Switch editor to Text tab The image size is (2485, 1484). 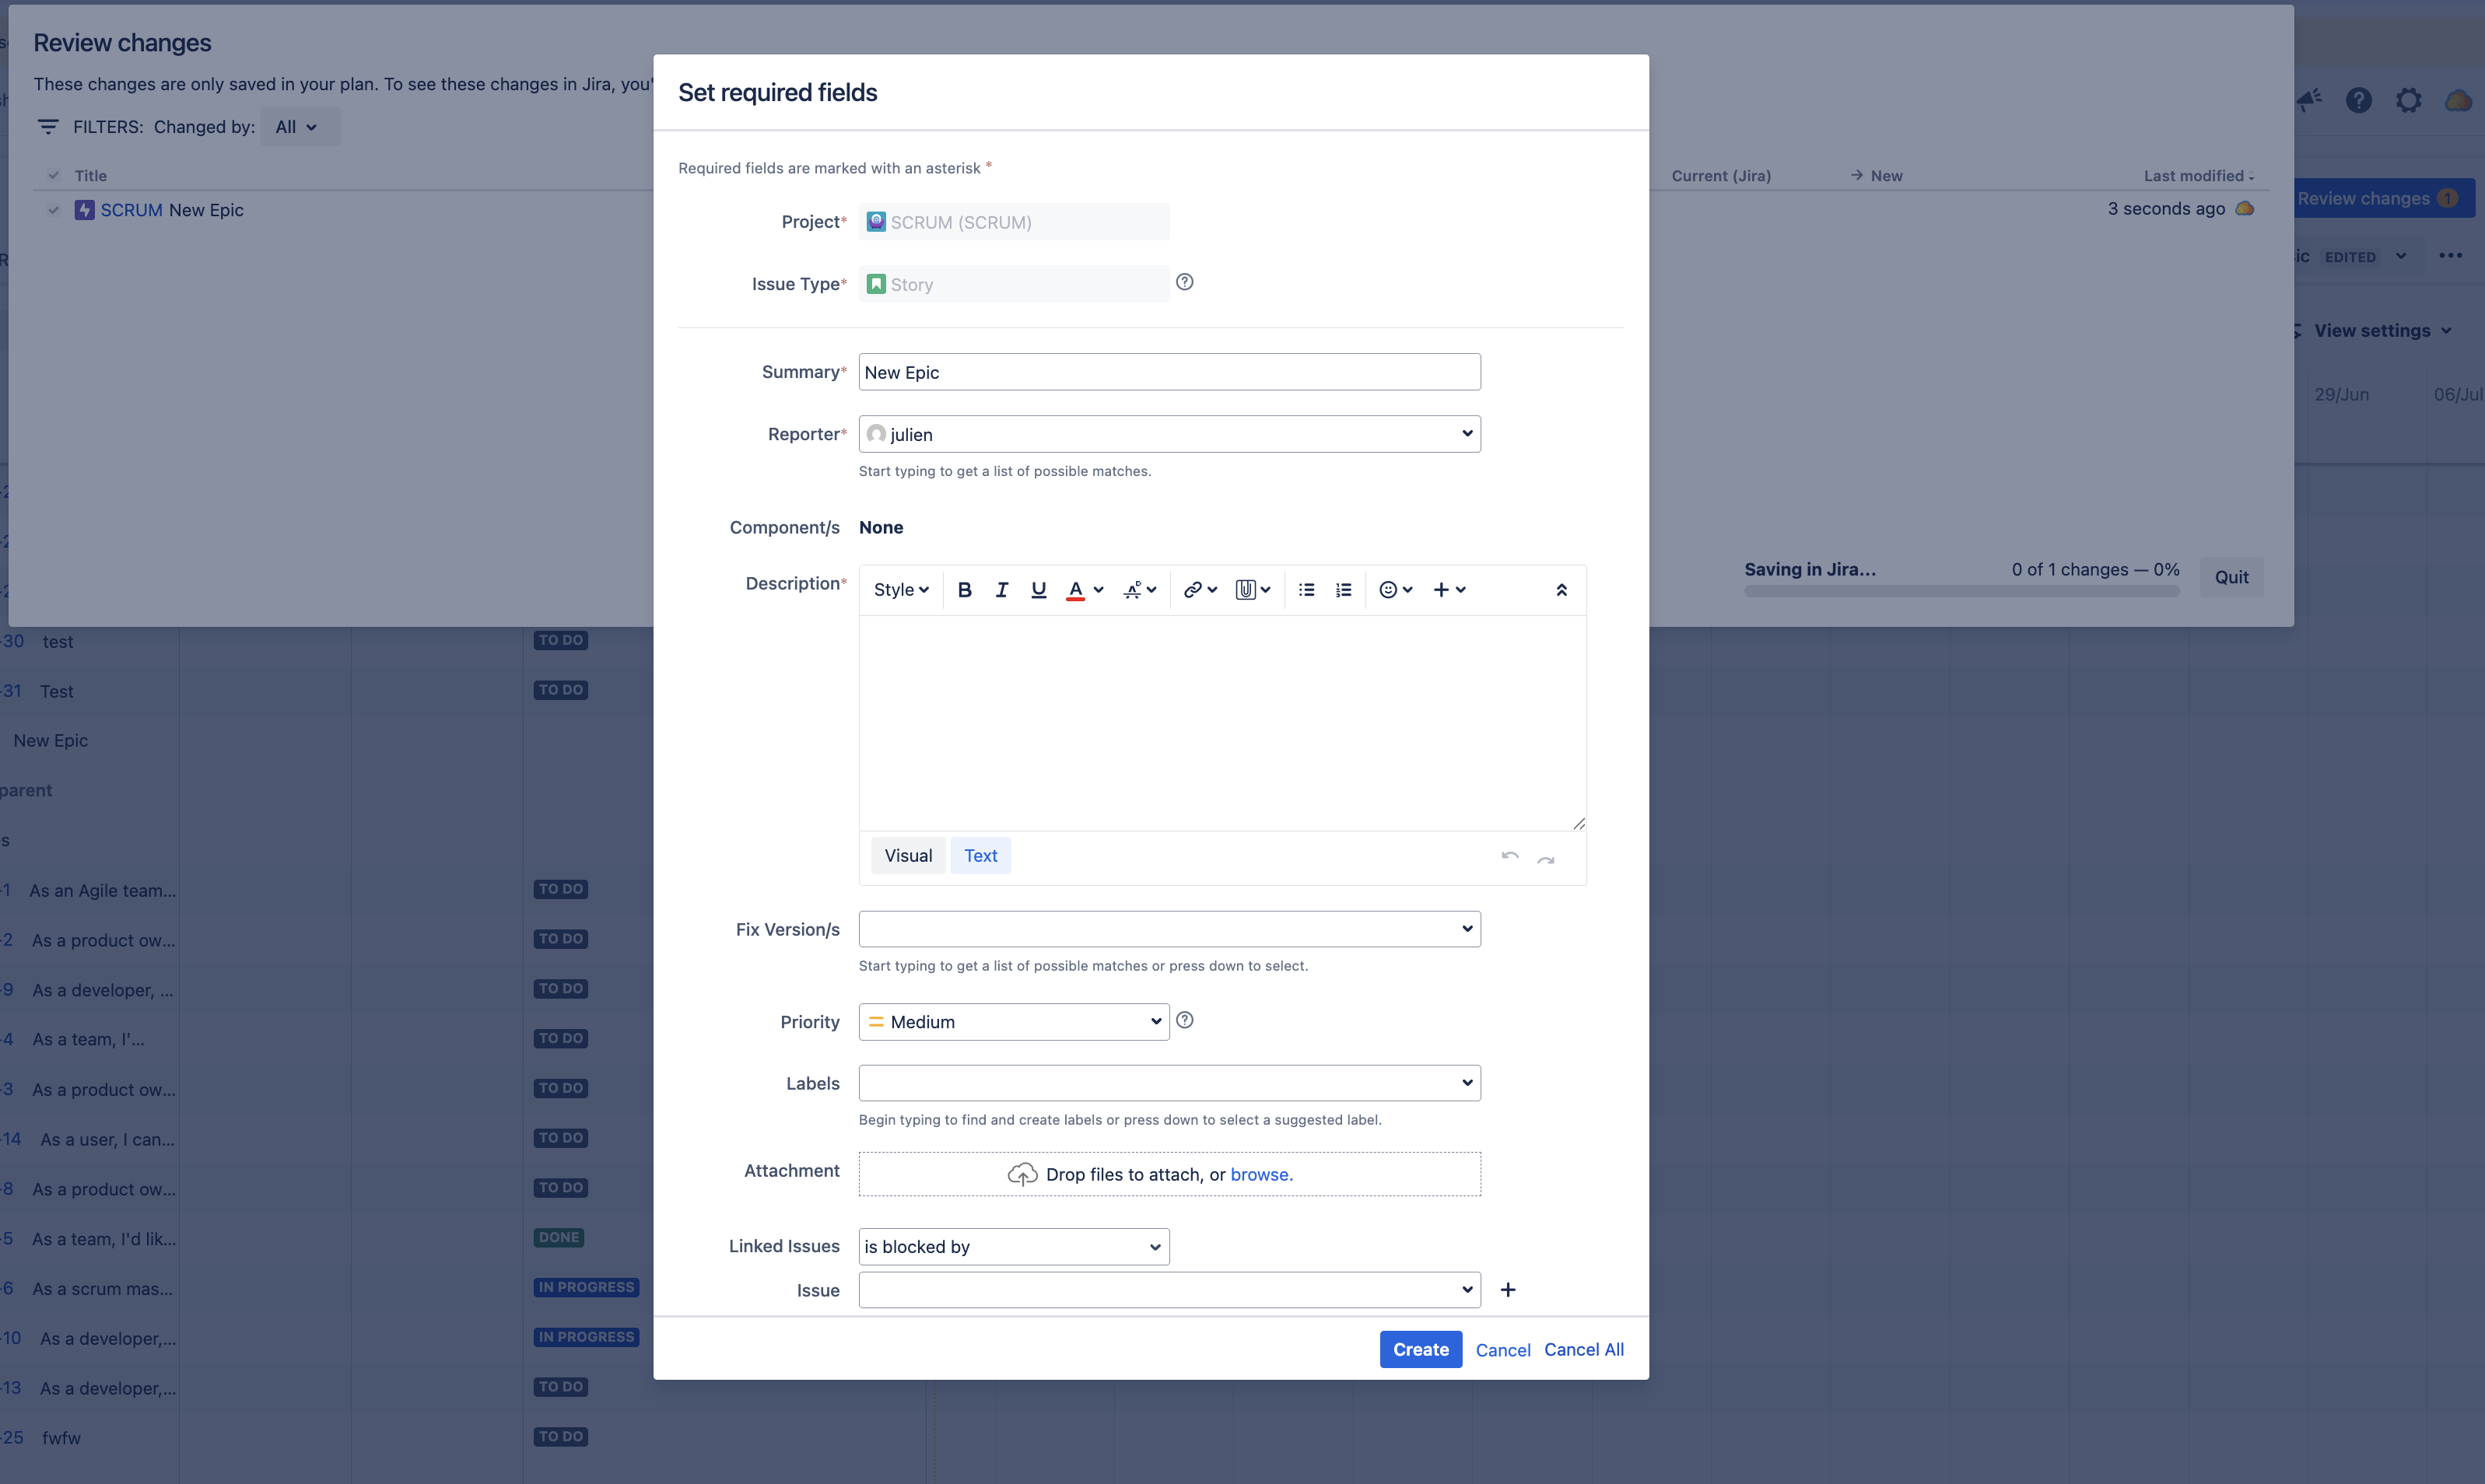[980, 856]
